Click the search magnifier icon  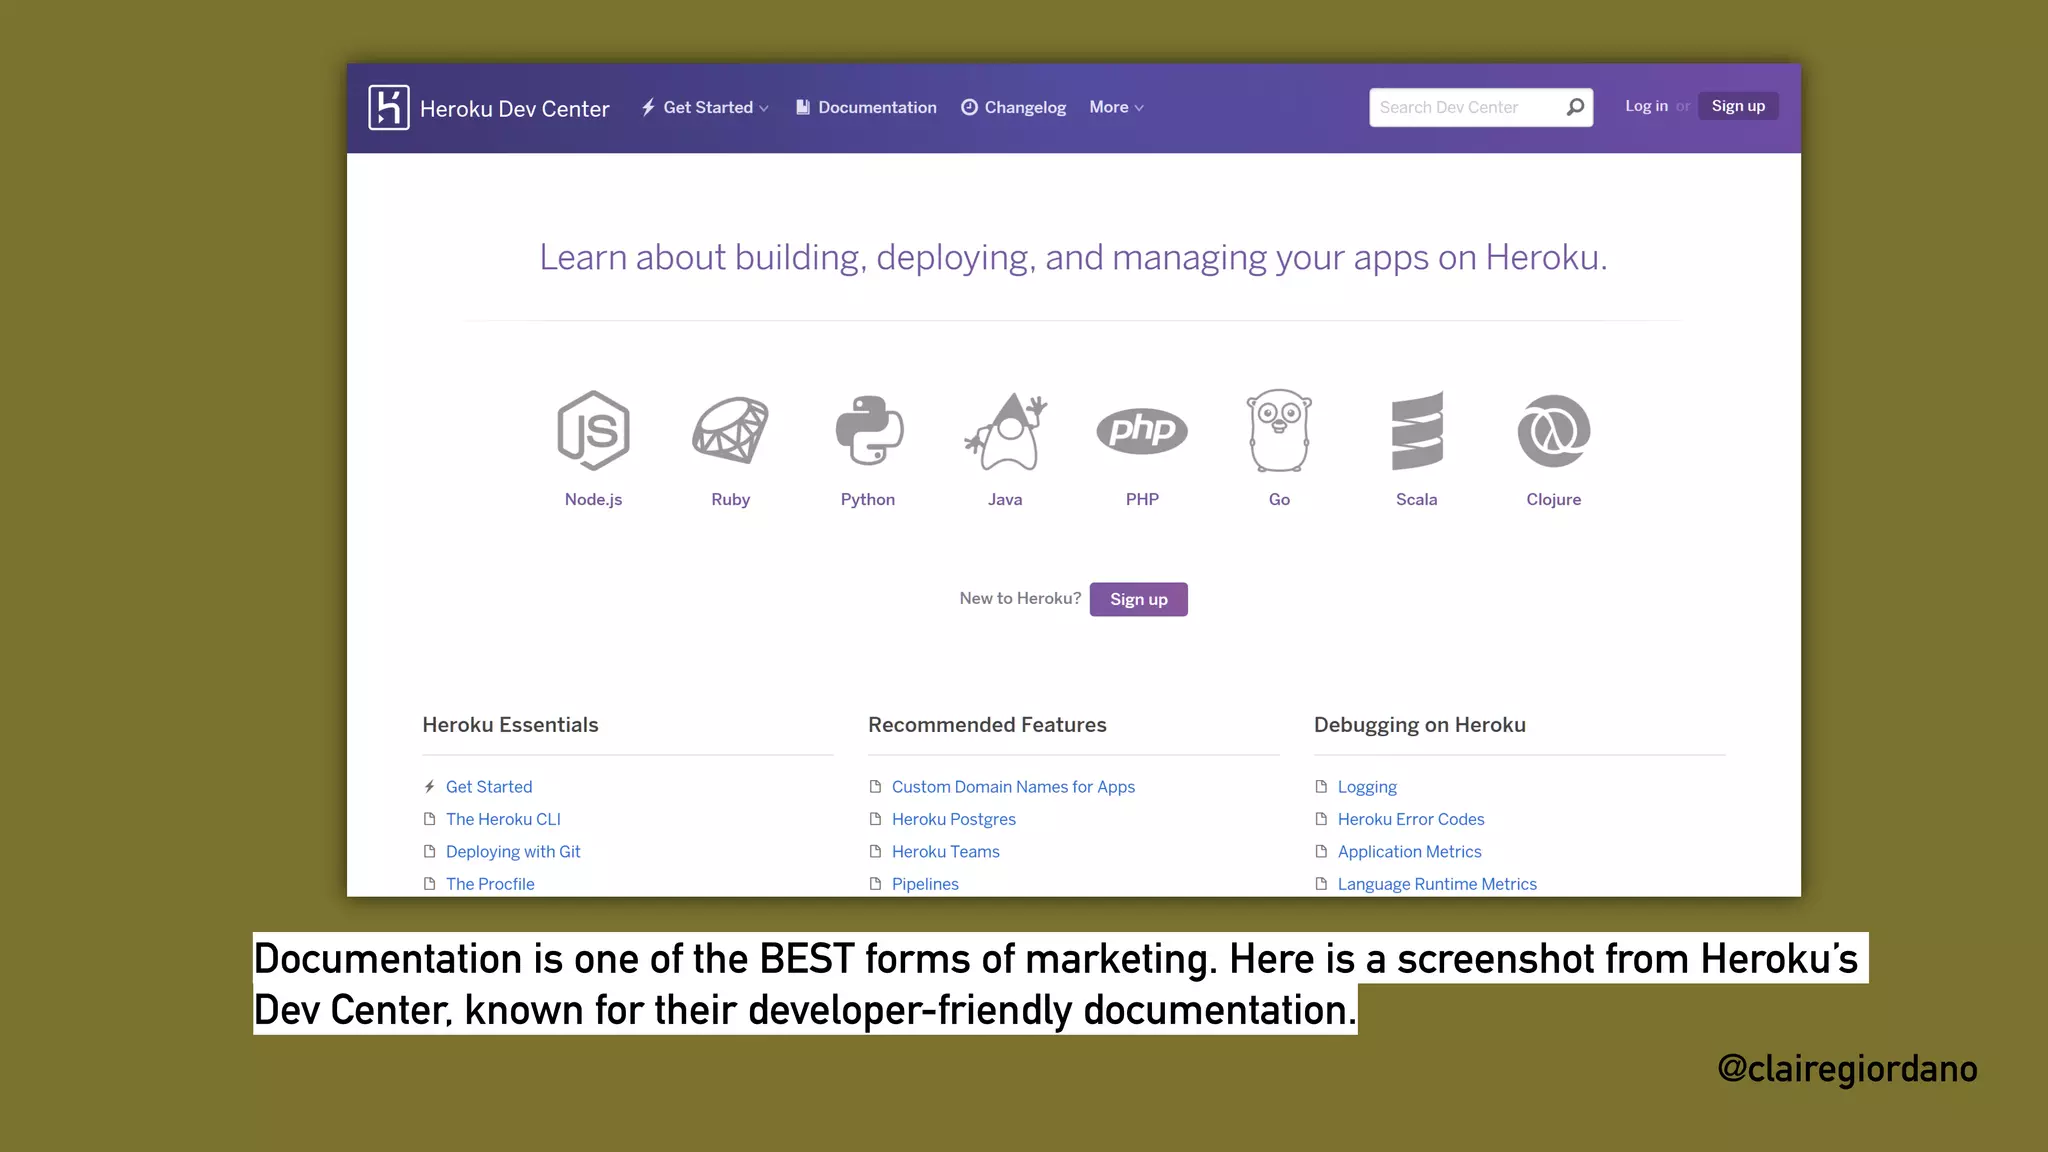(x=1575, y=107)
